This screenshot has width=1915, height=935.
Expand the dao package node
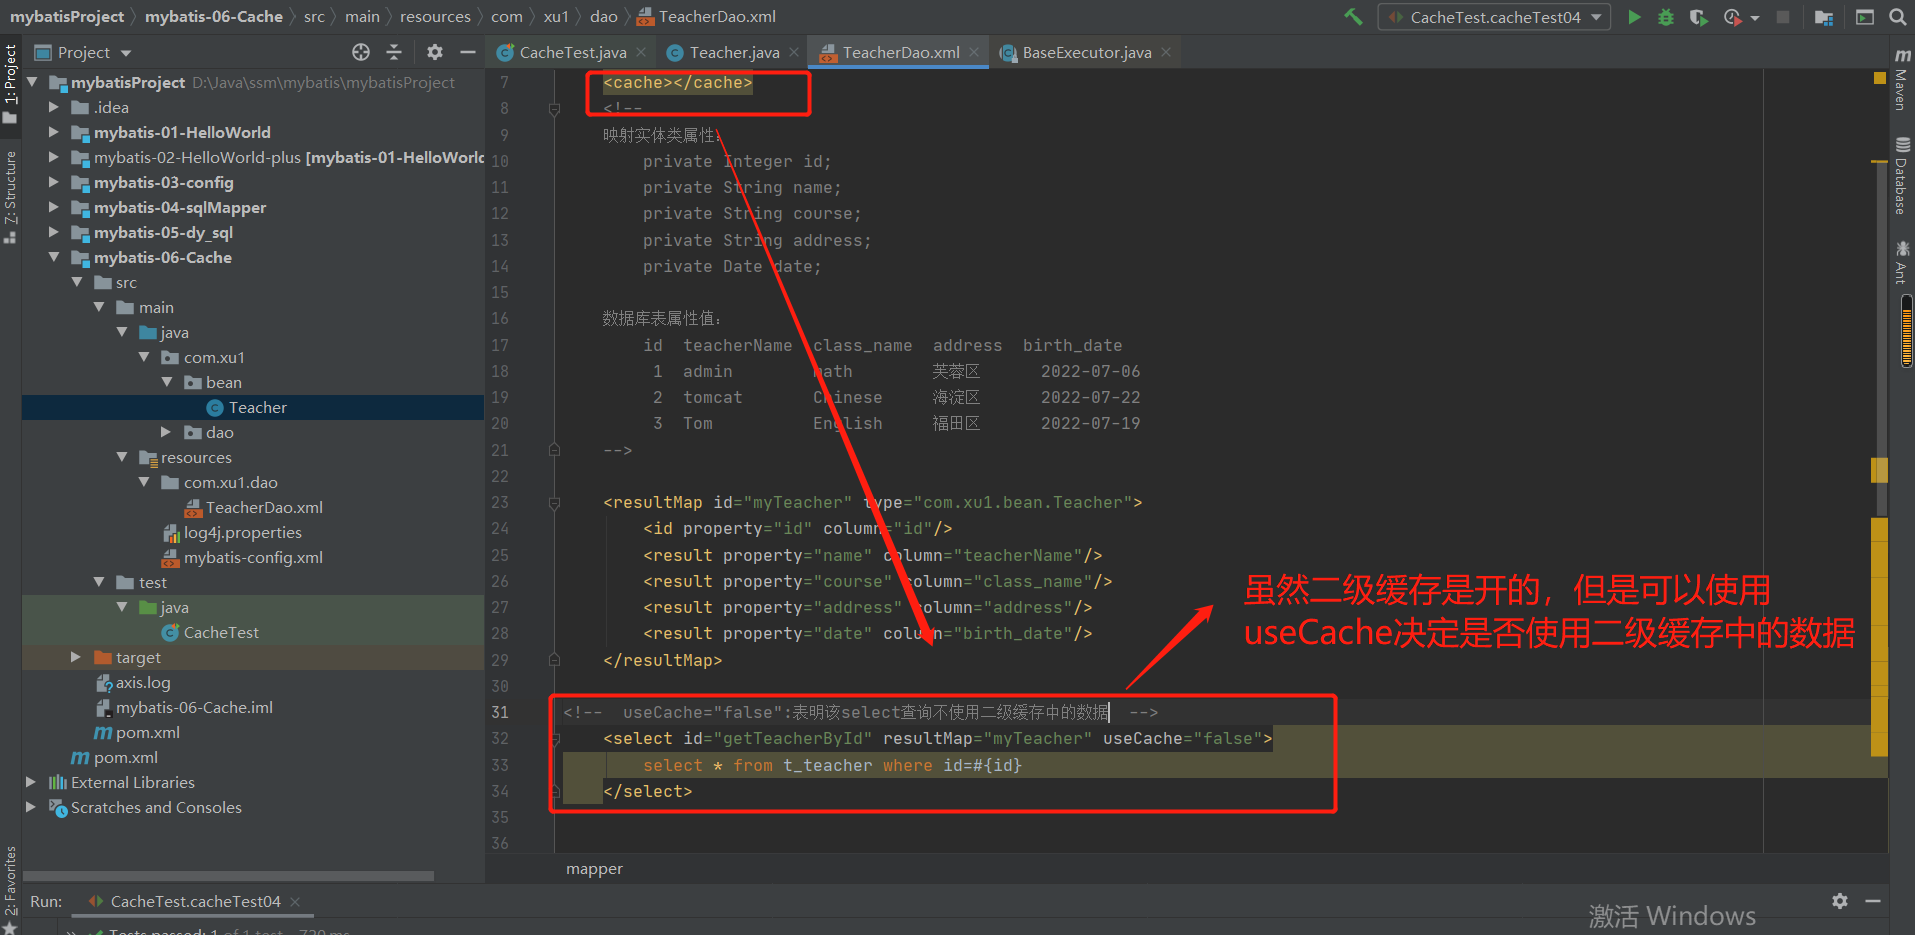pos(166,432)
